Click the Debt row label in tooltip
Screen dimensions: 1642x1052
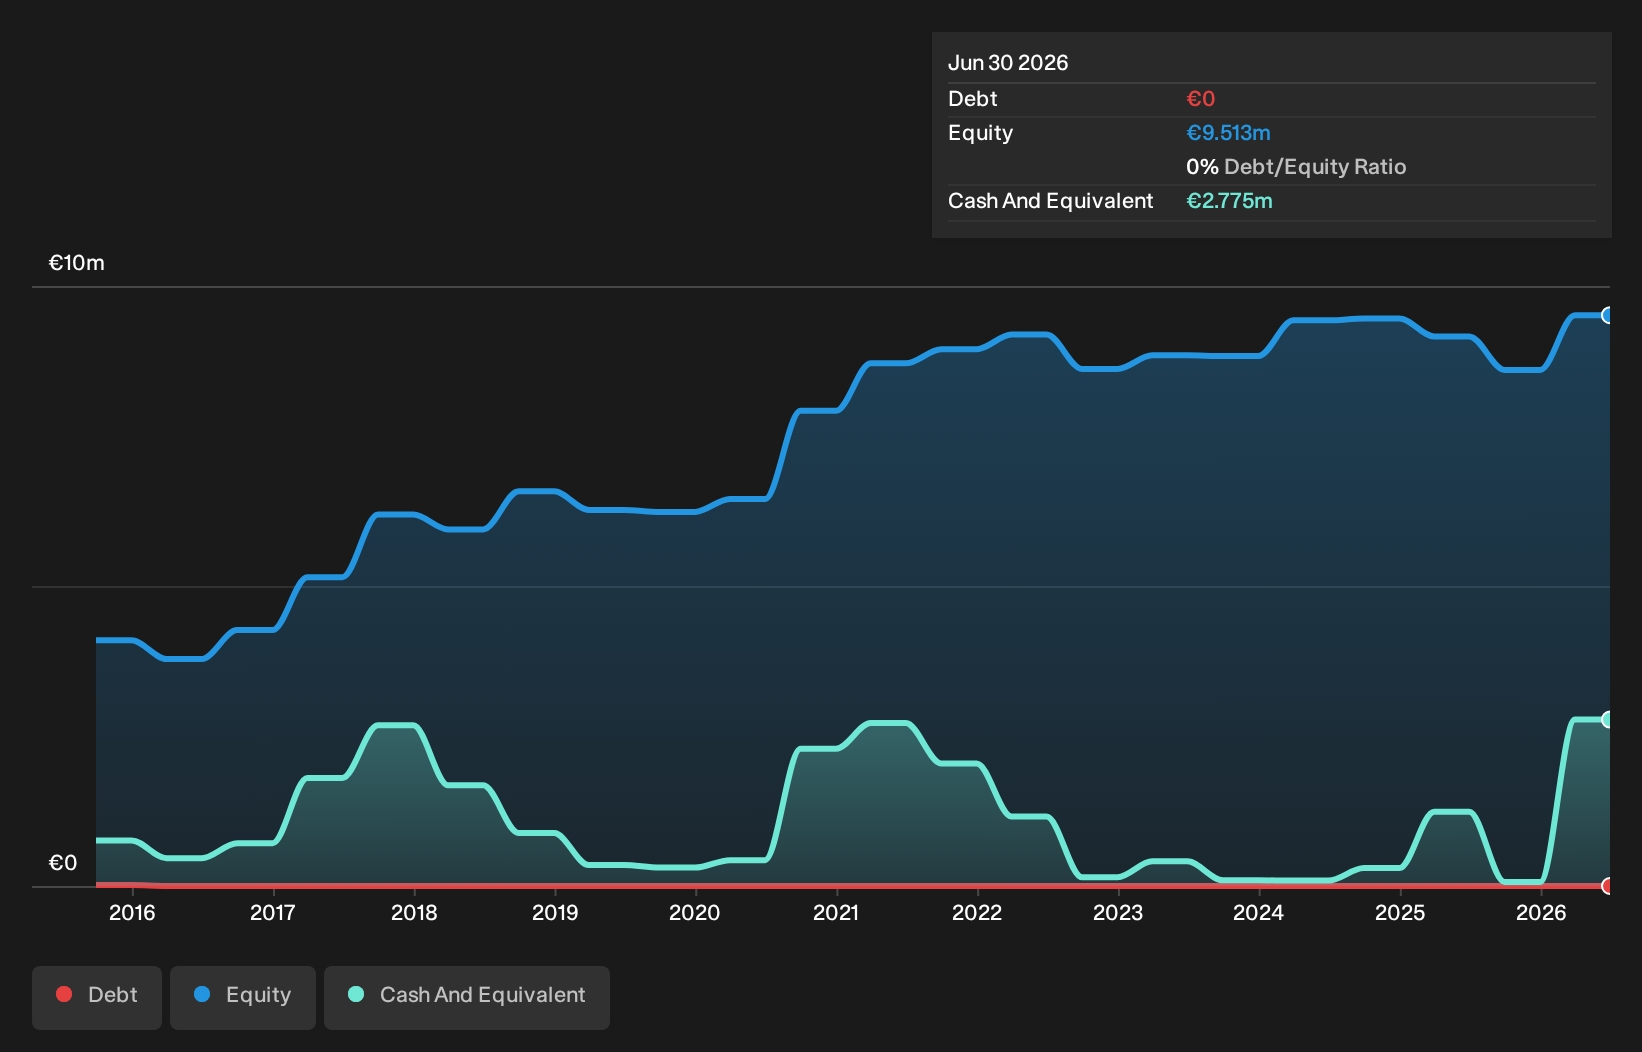973,99
